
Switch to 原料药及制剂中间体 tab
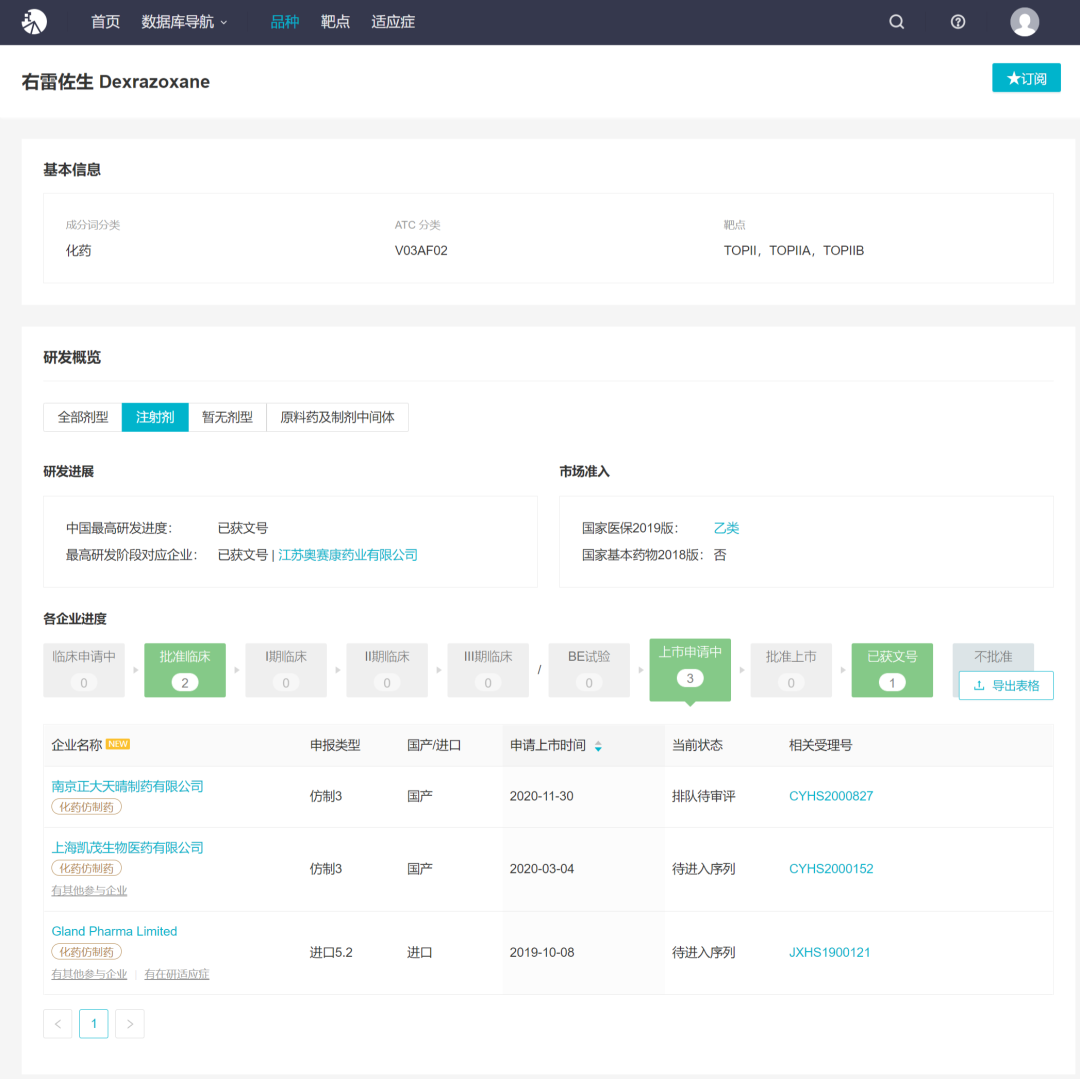coord(337,417)
